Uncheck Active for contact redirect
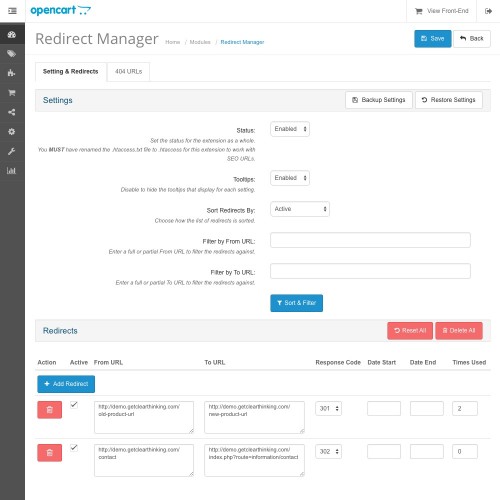Viewport: 500px width, 500px height. point(74,448)
